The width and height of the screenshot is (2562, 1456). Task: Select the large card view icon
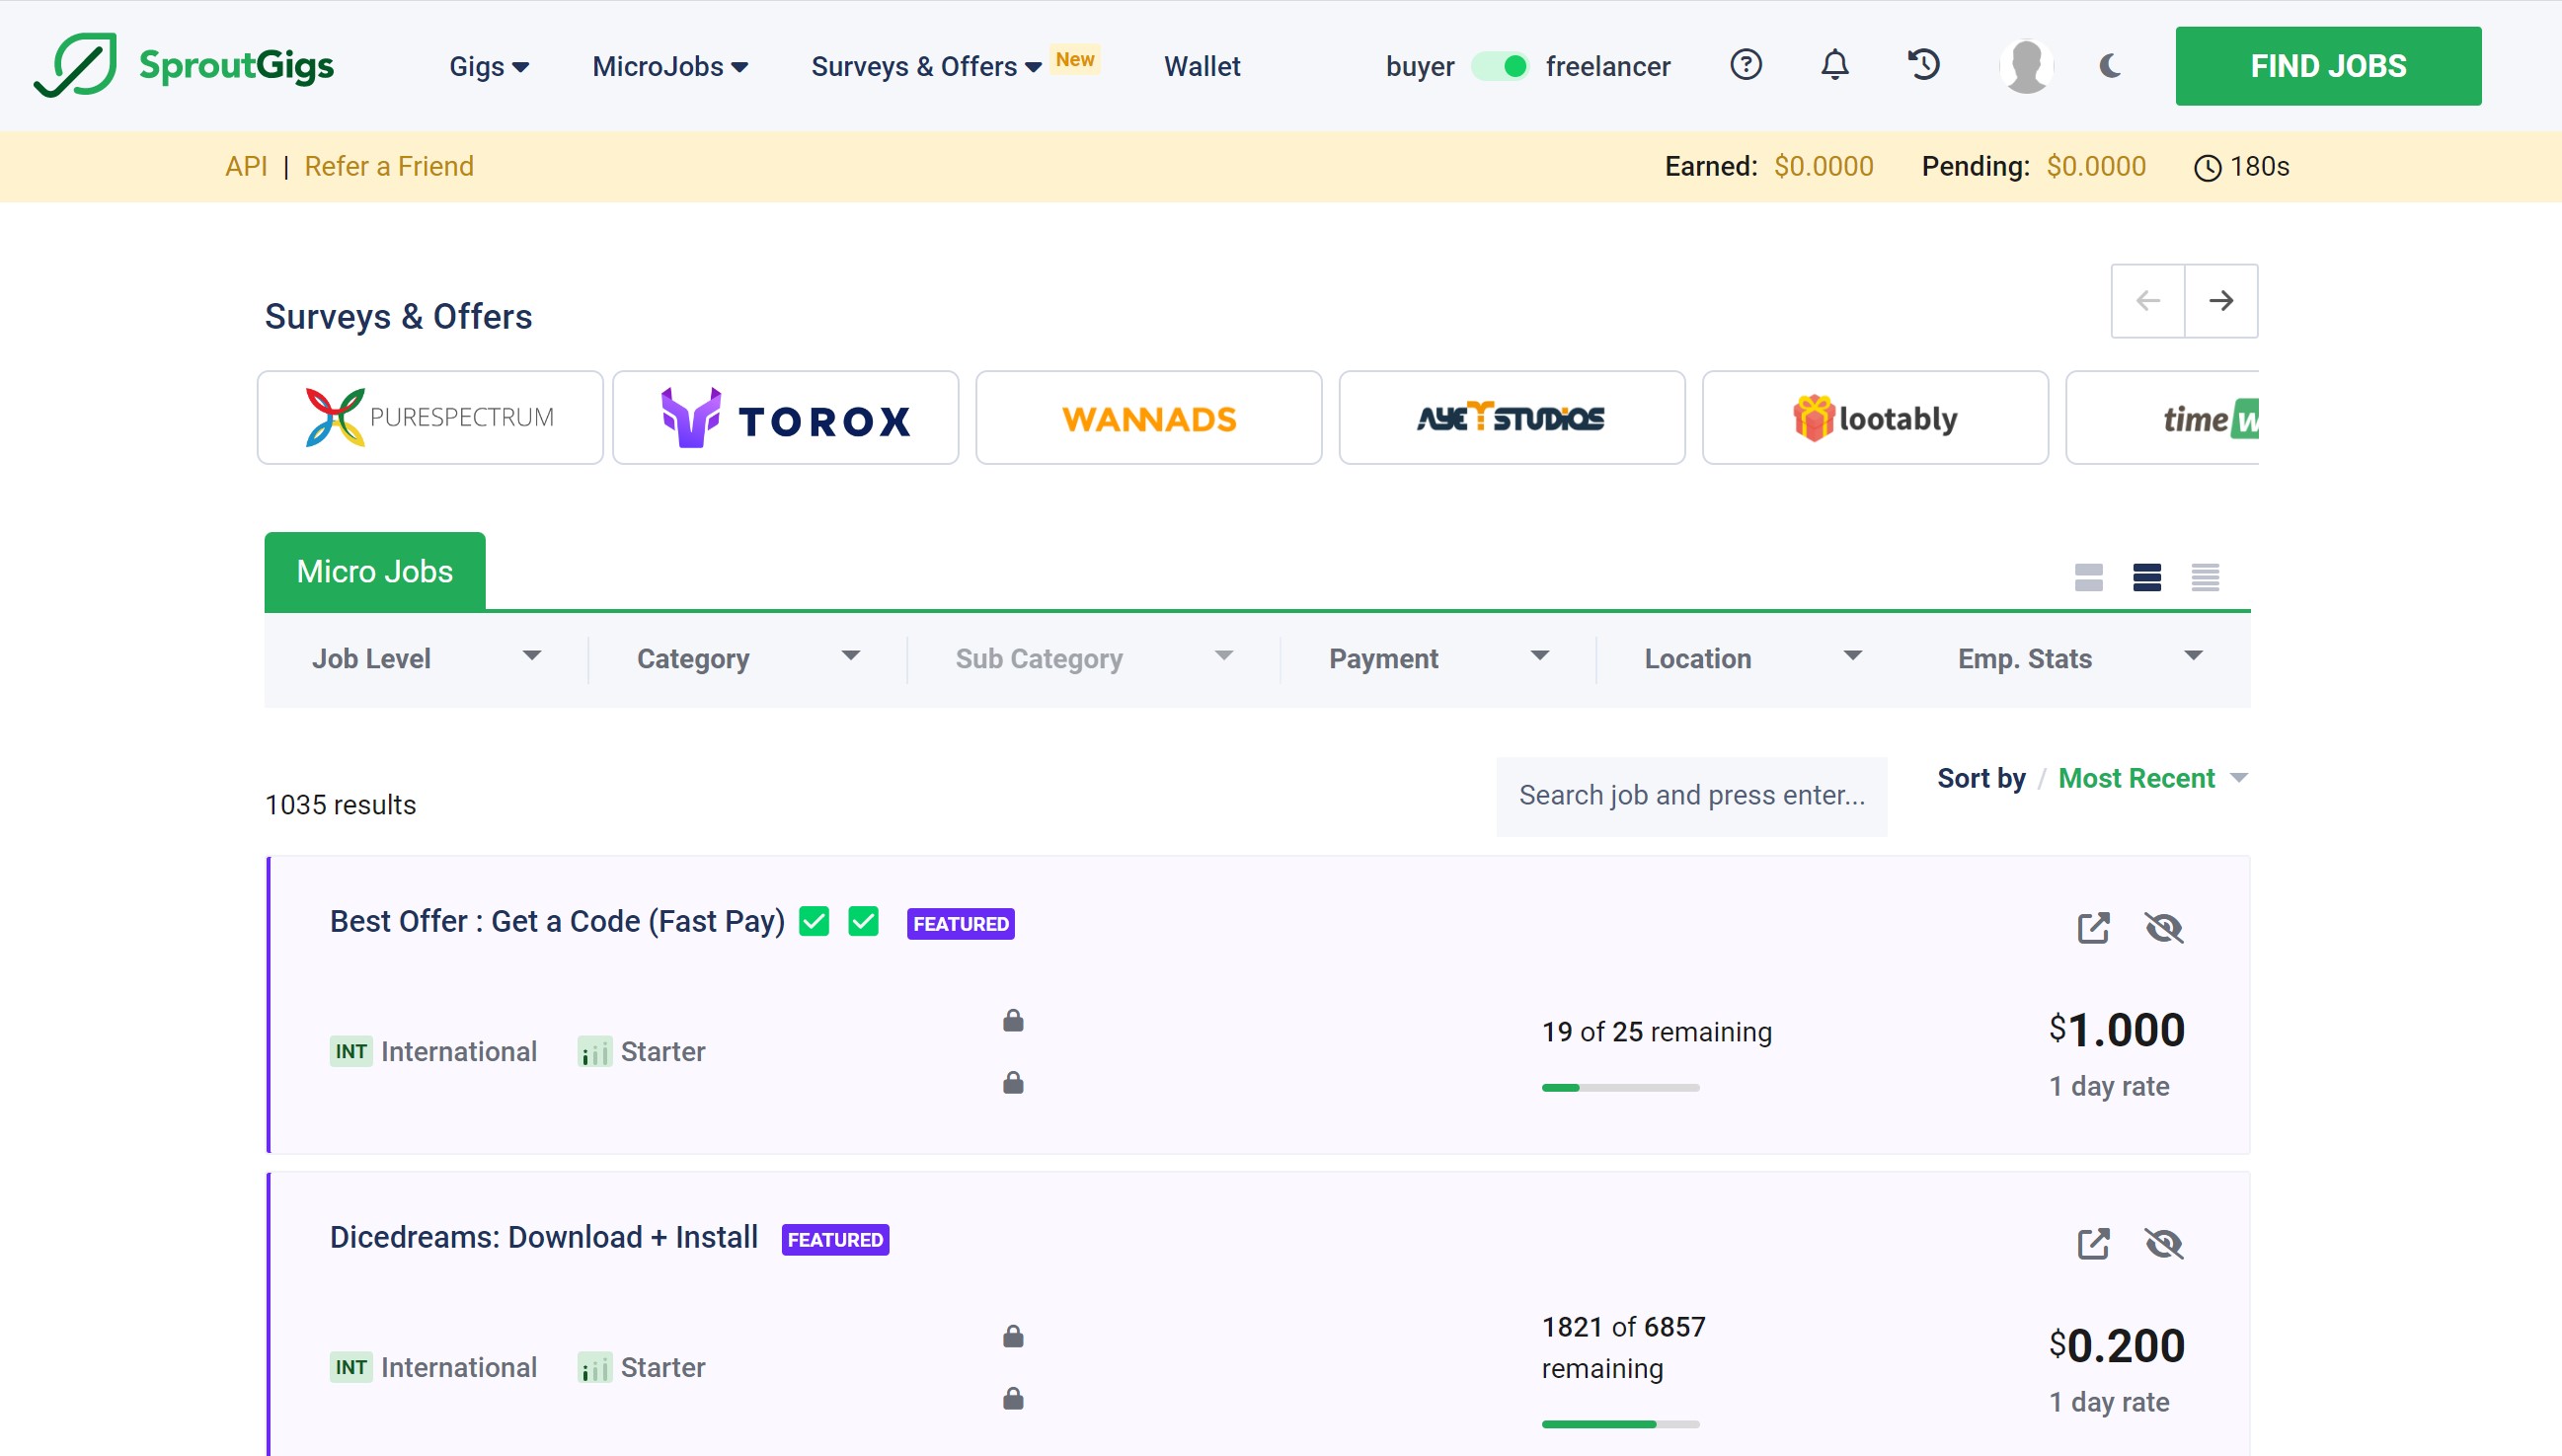[x=2088, y=577]
